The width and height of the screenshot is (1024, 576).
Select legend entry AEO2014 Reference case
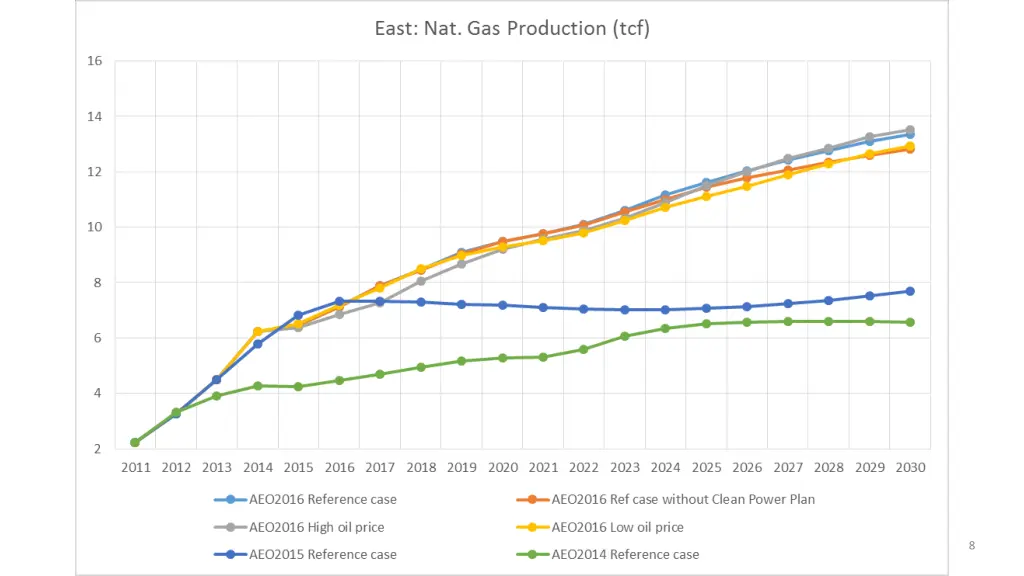coord(607,554)
